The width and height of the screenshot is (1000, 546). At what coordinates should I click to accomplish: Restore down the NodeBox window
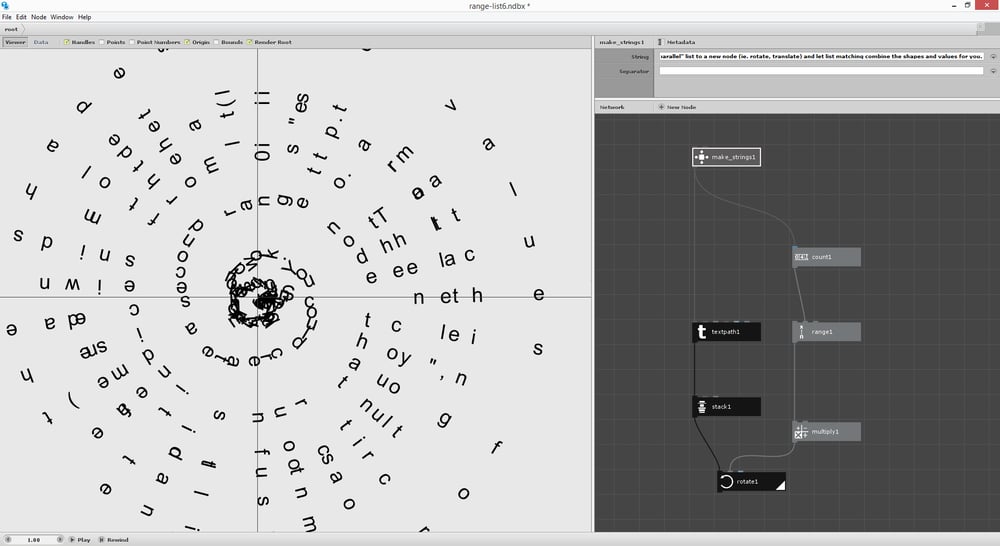[x=967, y=6]
